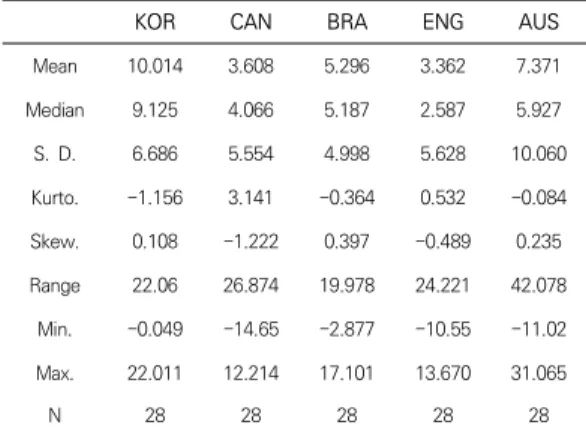Select ENG minimum value −10.55
586x431 pixels.
(x=443, y=329)
